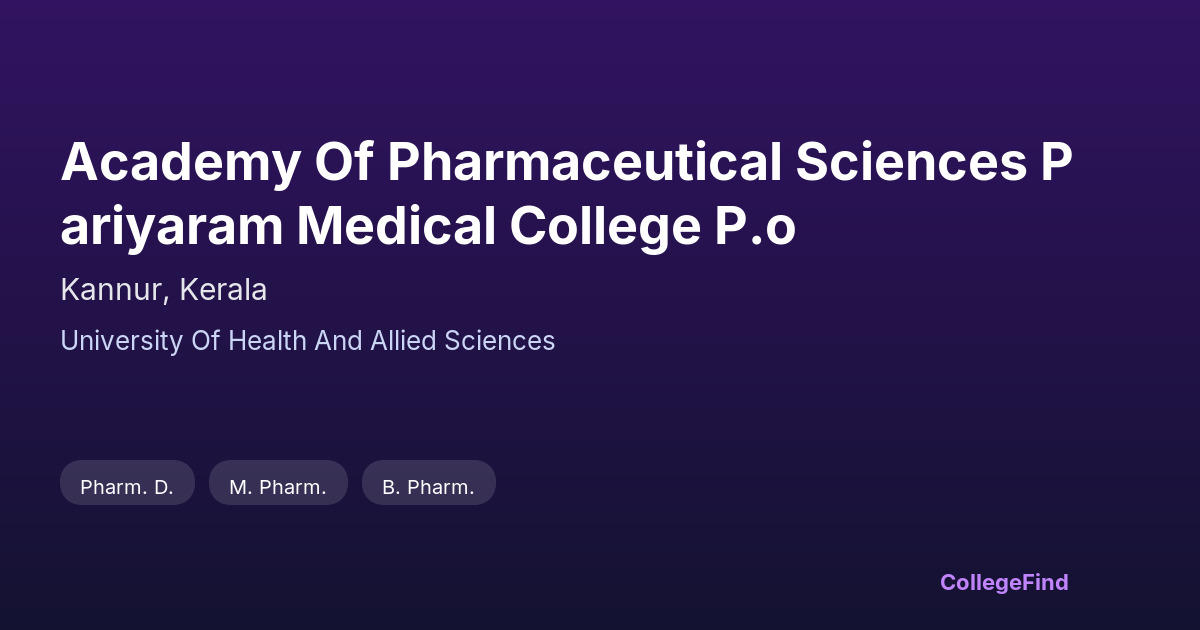1200x630 pixels.
Task: Click the word Allied in the affiliation line
Action: [403, 341]
